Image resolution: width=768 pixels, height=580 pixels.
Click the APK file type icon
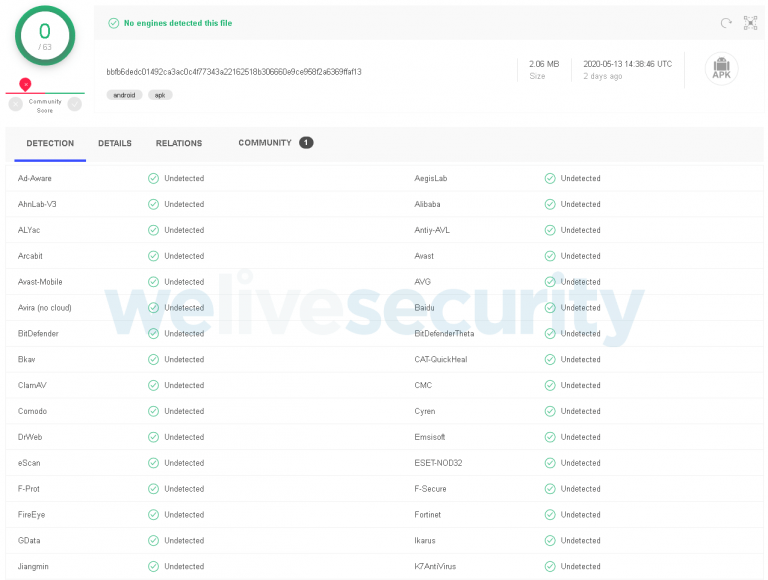(x=721, y=69)
